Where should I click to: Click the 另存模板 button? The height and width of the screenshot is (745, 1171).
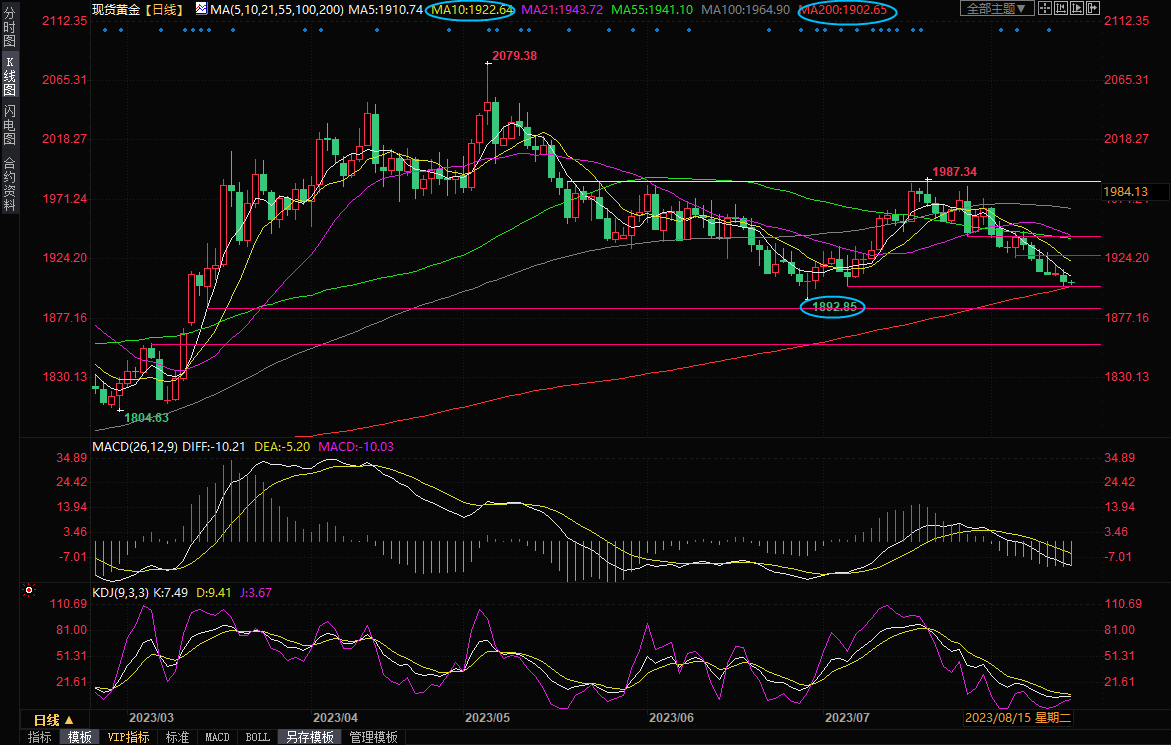pos(310,737)
